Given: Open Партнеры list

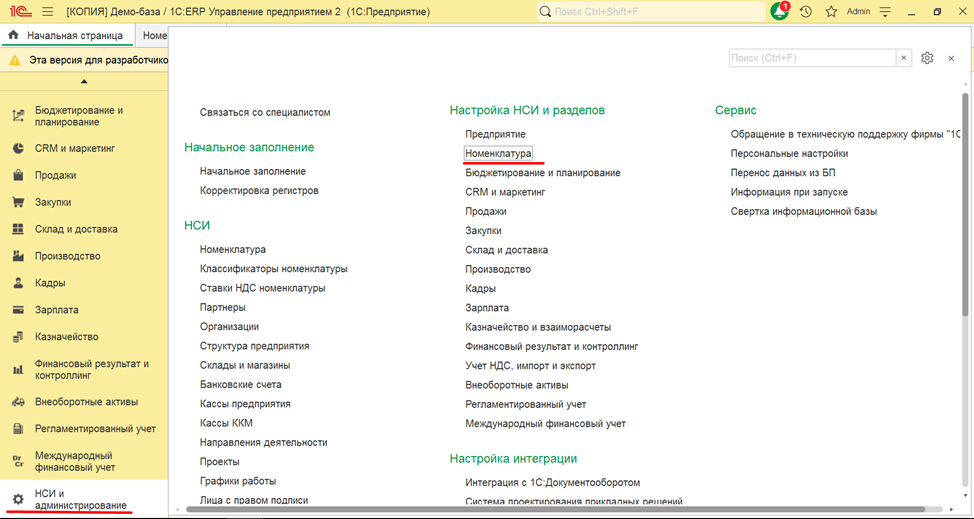Looking at the screenshot, I should [x=222, y=307].
